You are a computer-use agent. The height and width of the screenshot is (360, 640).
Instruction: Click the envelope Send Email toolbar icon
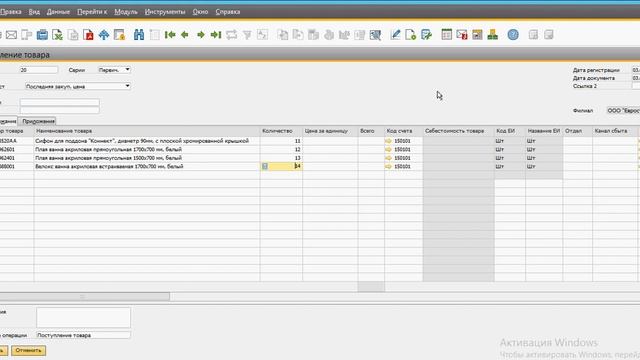tap(11, 35)
